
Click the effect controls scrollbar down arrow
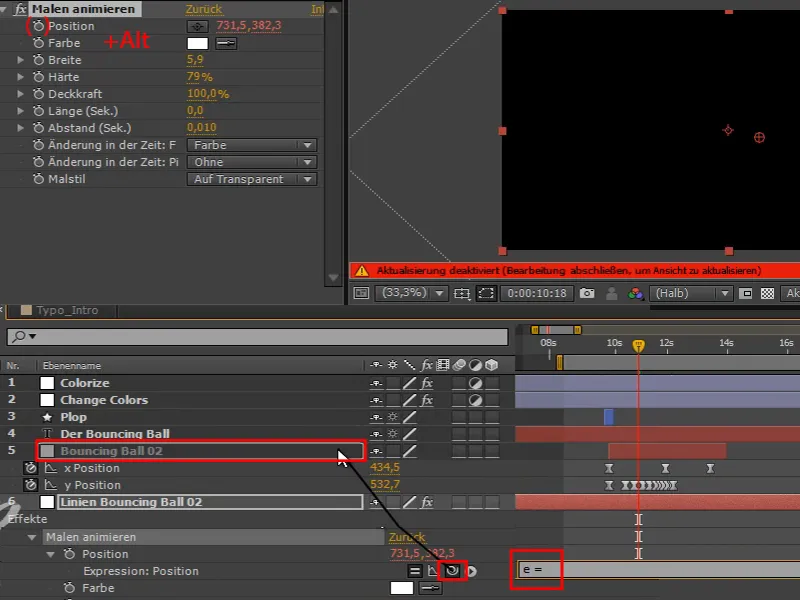tap(333, 278)
